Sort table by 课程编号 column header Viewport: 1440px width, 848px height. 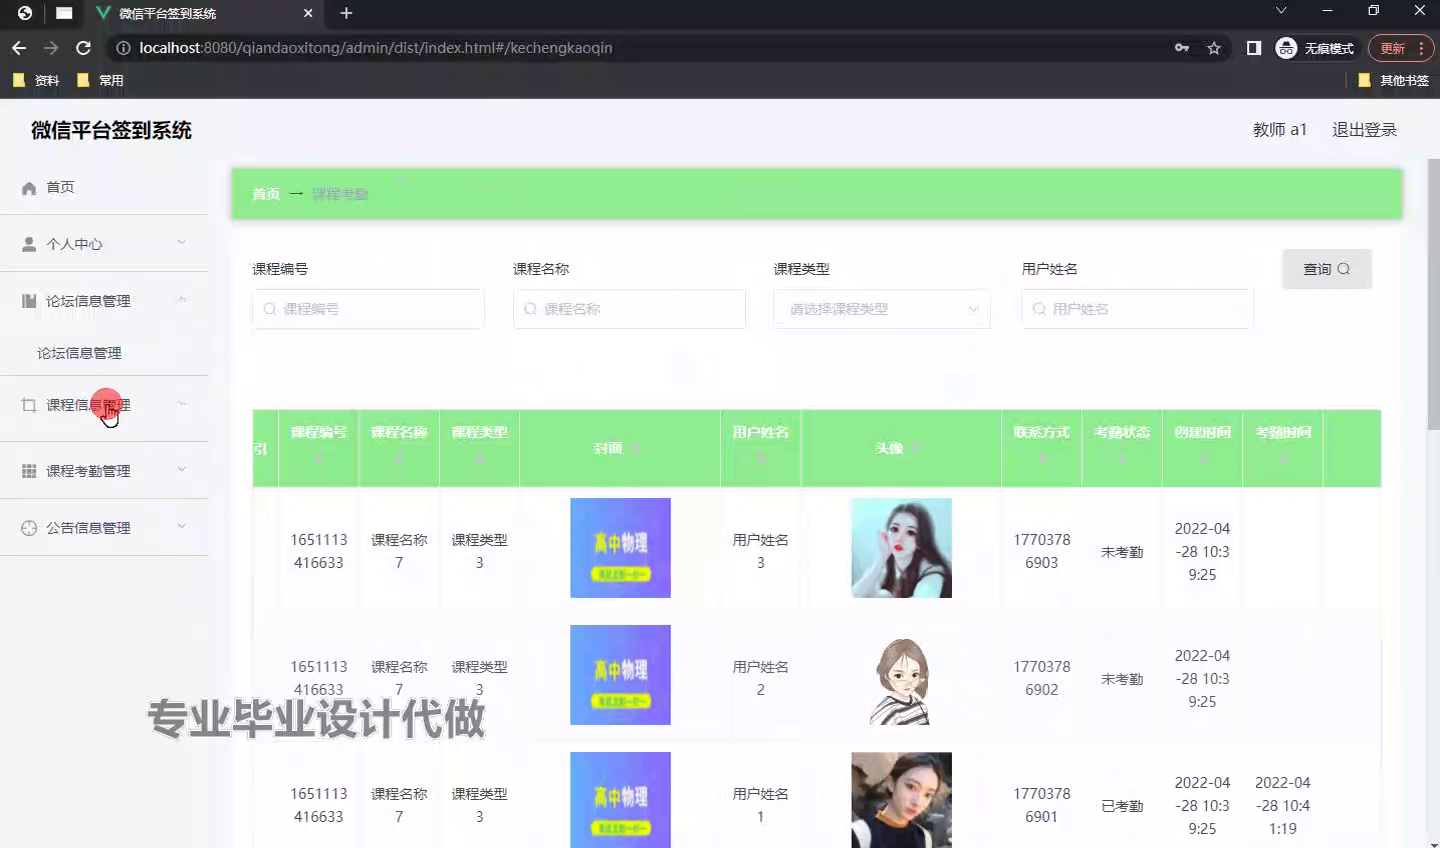319,446
